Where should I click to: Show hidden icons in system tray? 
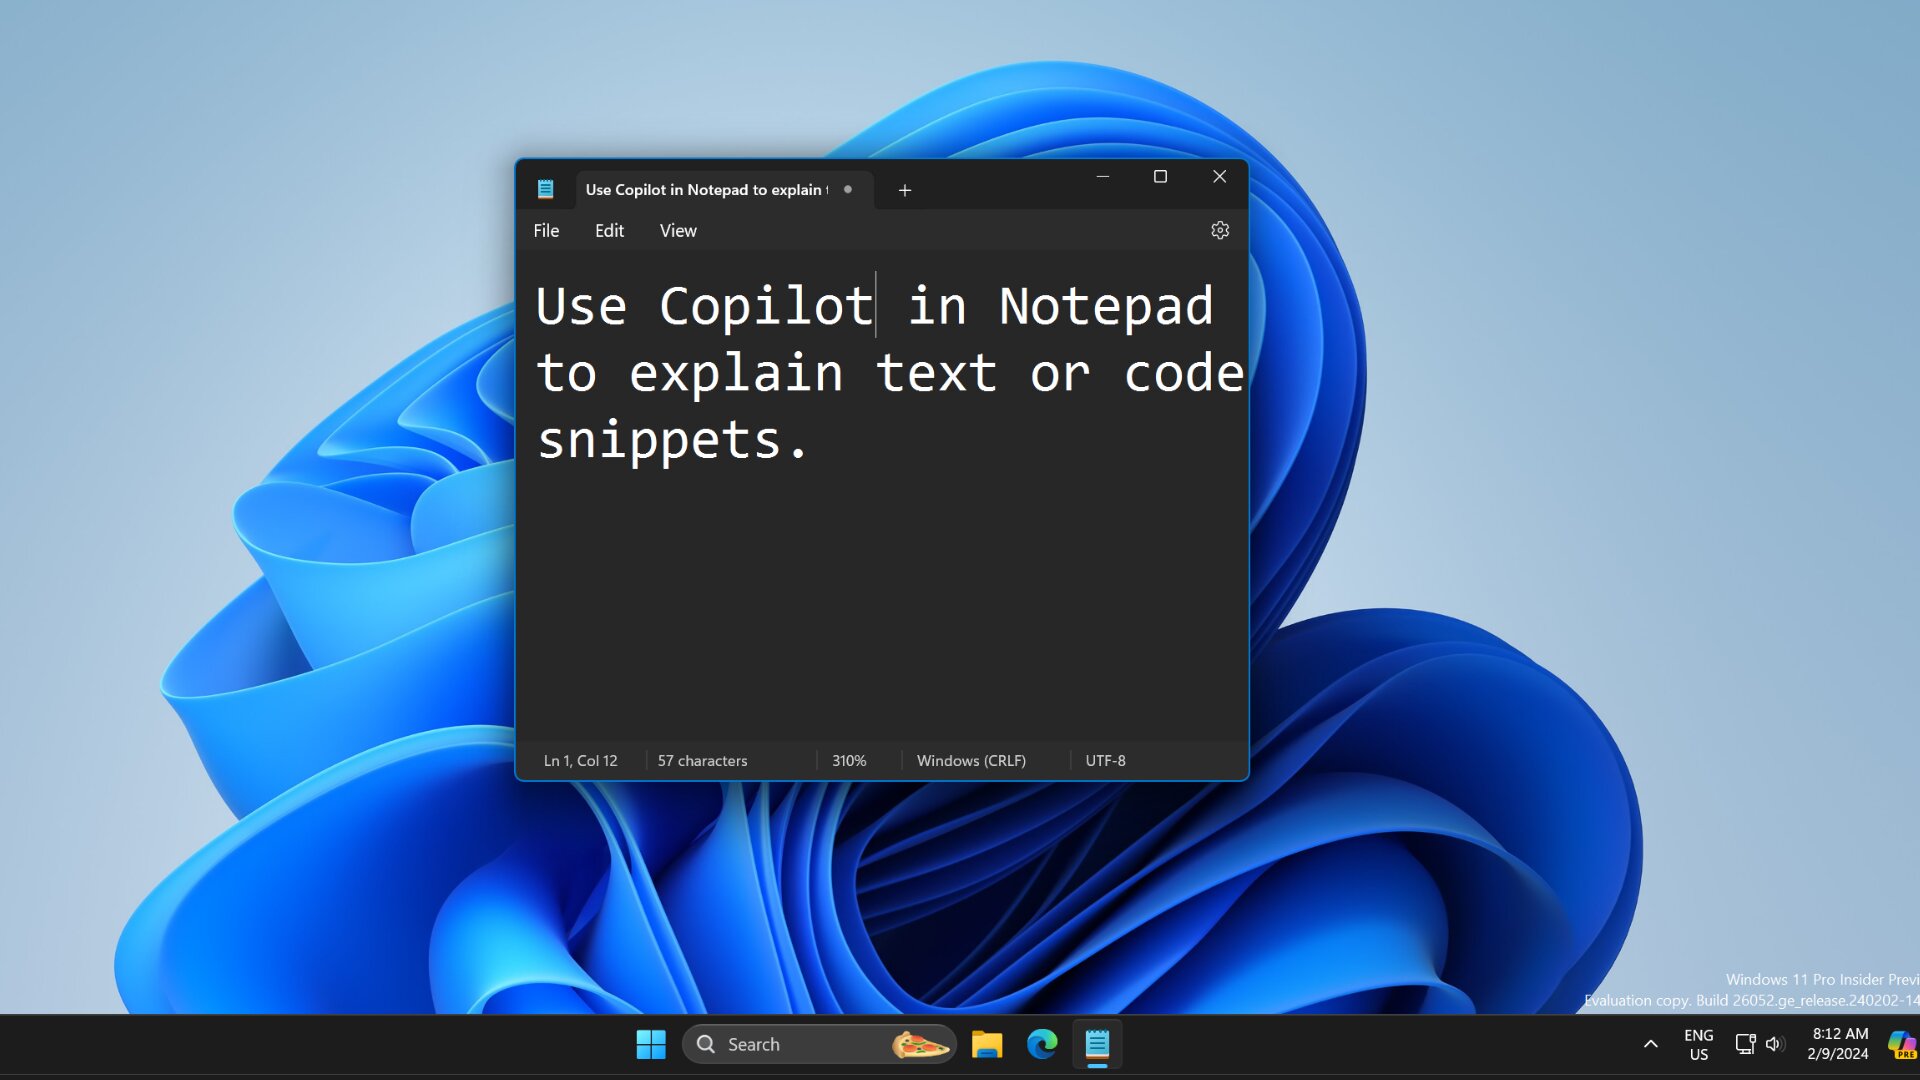(1651, 1045)
